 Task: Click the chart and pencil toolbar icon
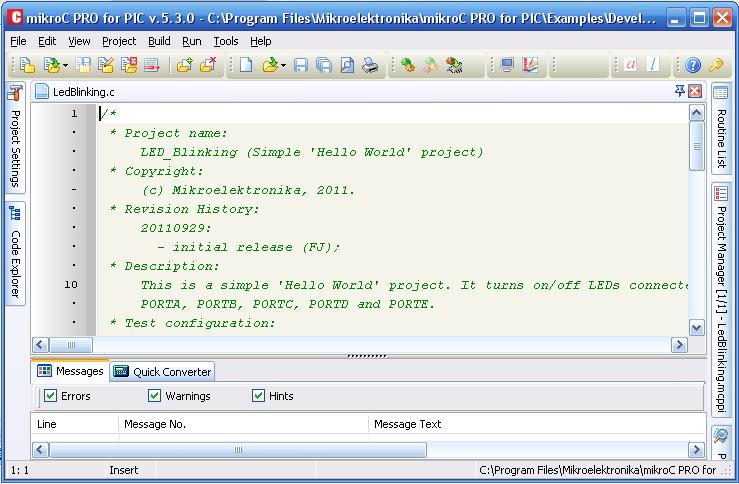click(x=530, y=65)
